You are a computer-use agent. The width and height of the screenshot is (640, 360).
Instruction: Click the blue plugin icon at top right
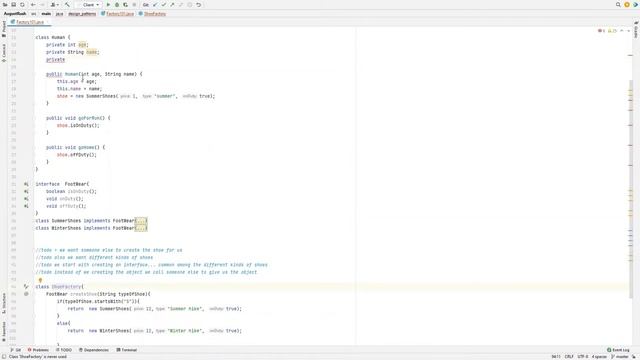pos(636,4)
